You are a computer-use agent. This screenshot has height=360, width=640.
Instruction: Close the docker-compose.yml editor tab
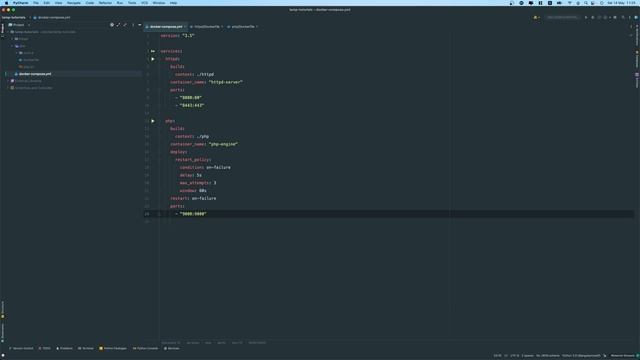click(x=185, y=27)
